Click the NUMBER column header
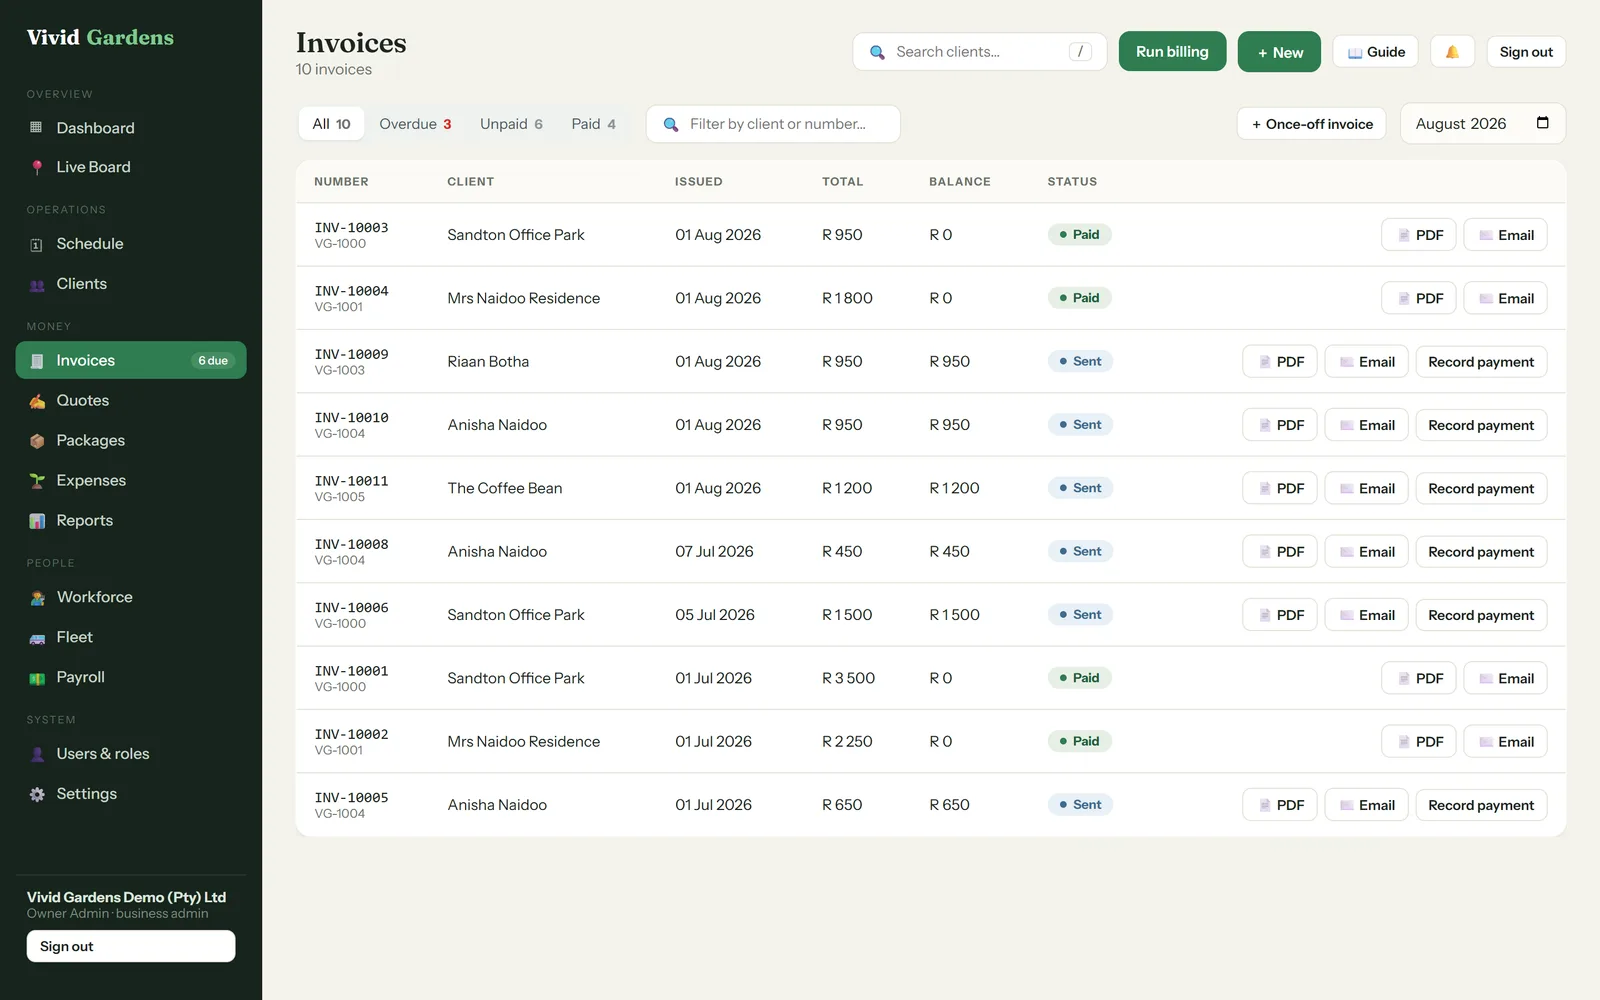1600x1000 pixels. [341, 182]
